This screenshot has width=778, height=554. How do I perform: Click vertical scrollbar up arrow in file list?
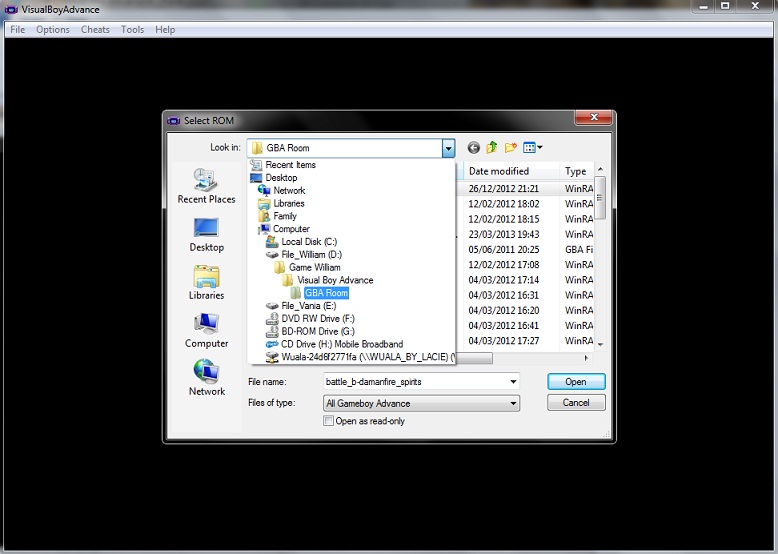point(600,170)
